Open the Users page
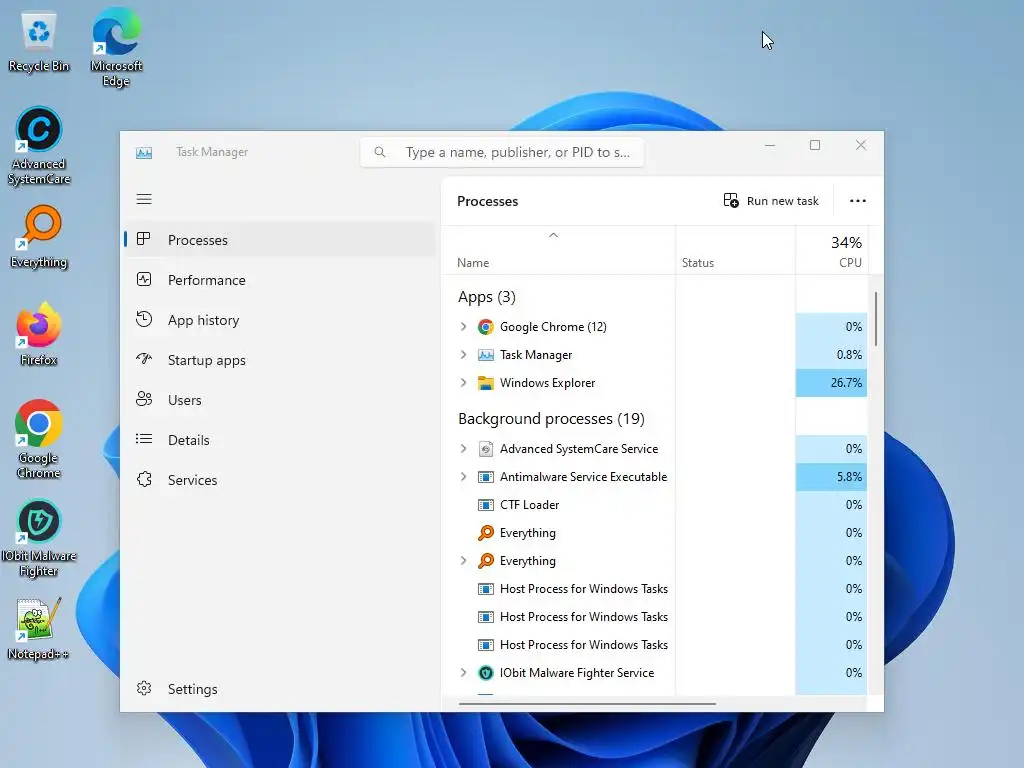Screen dimensions: 1024x768 [x=280, y=400]
